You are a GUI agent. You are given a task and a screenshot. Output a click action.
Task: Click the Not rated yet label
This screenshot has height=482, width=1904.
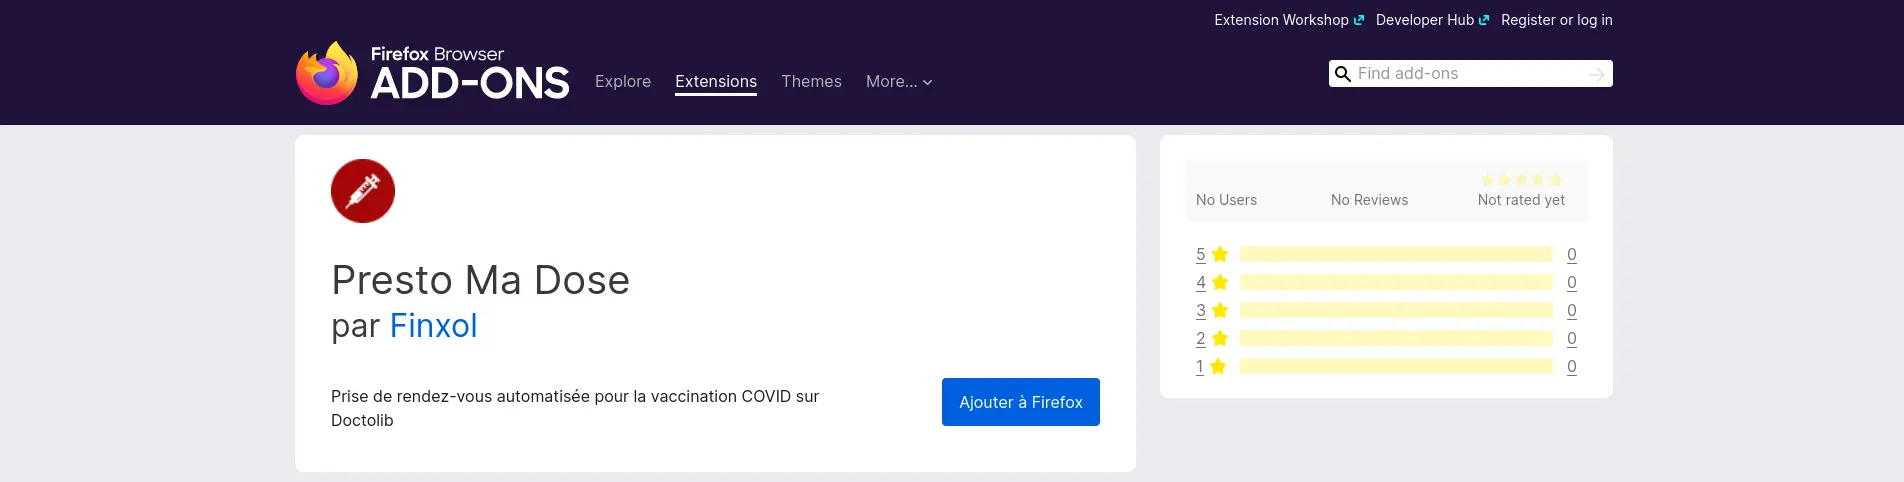[x=1521, y=200]
